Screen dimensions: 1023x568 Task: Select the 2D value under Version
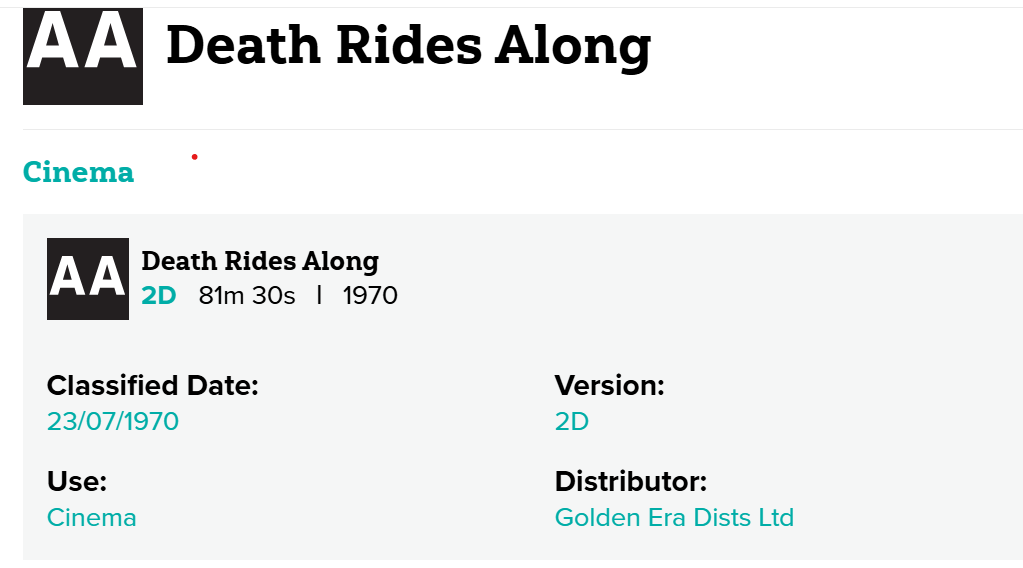(572, 421)
